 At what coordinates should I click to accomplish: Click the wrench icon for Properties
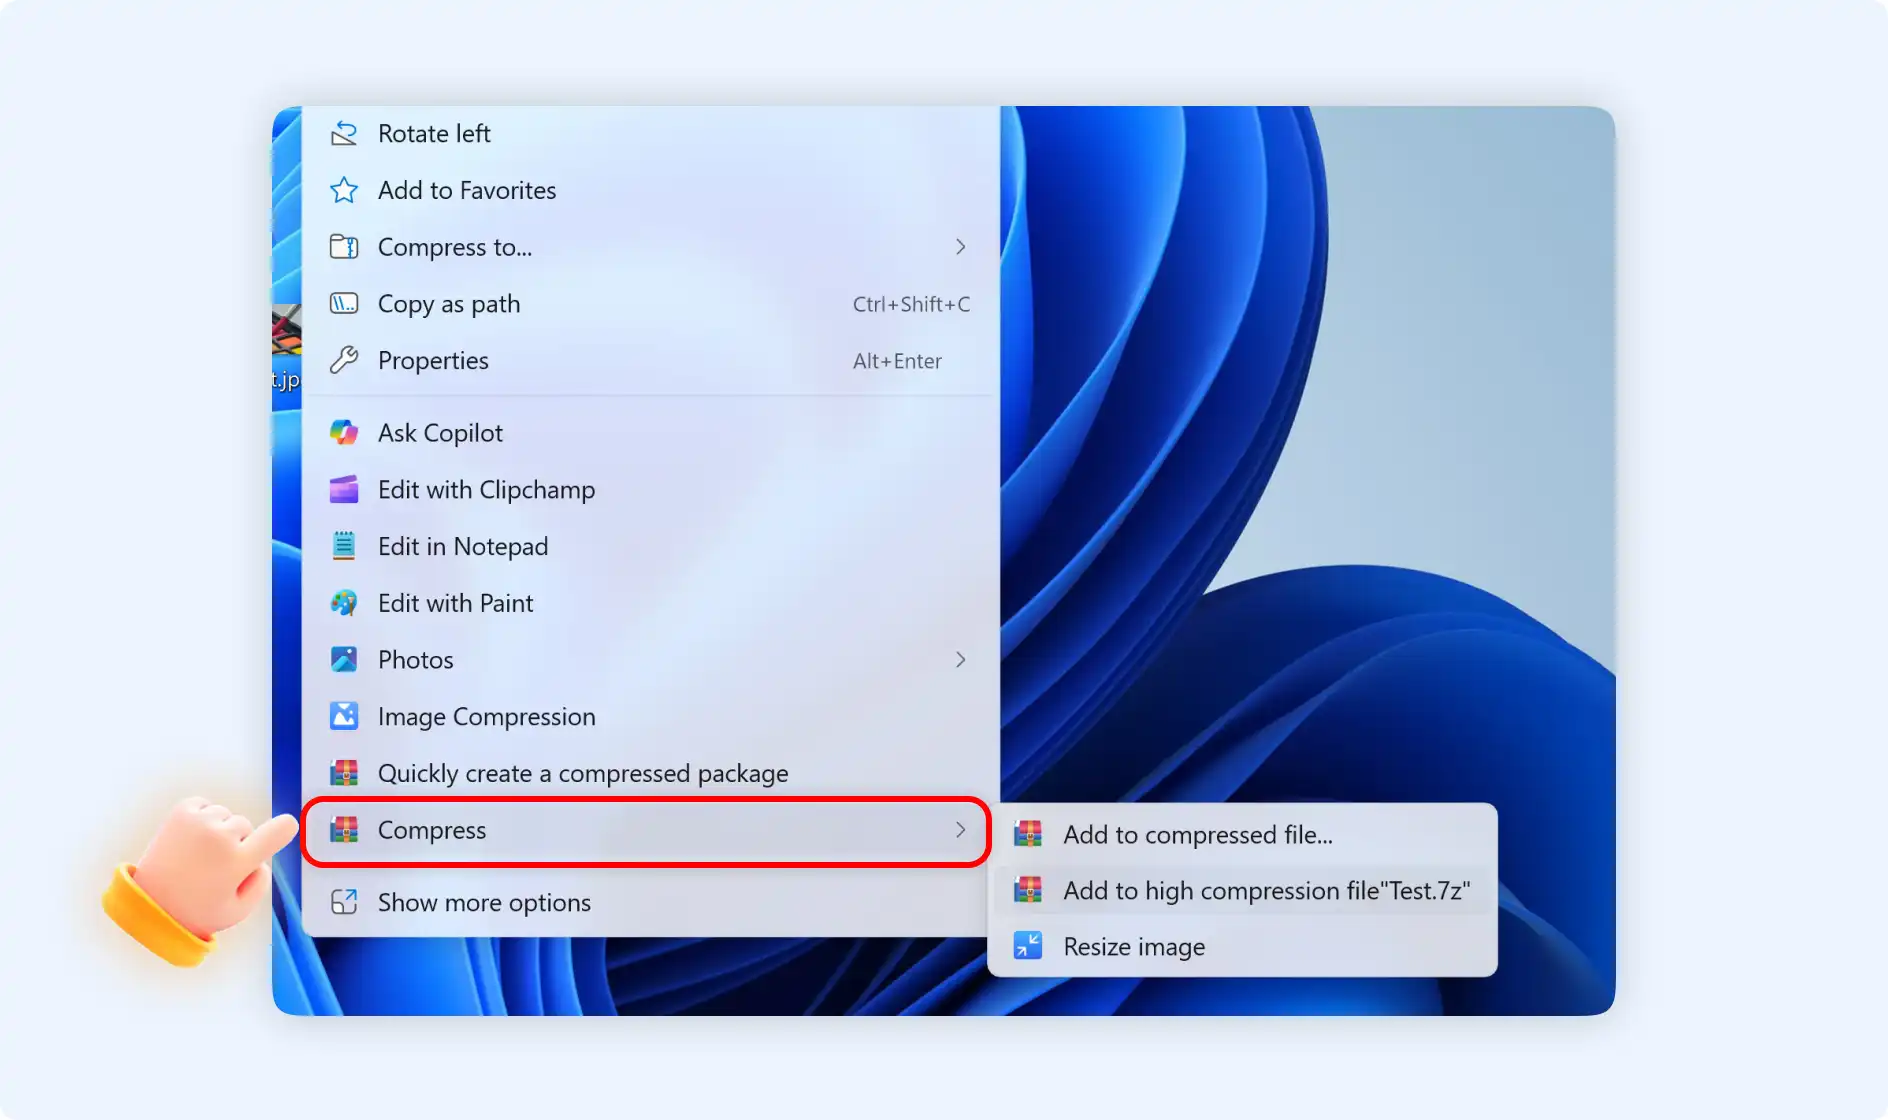tap(344, 360)
